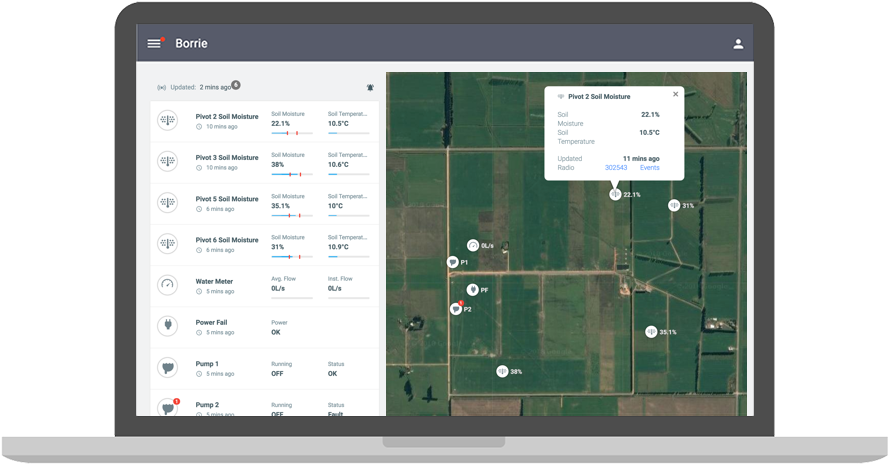The height and width of the screenshot is (464, 888).
Task: Select the P1 pump marker on map
Action: 453,262
